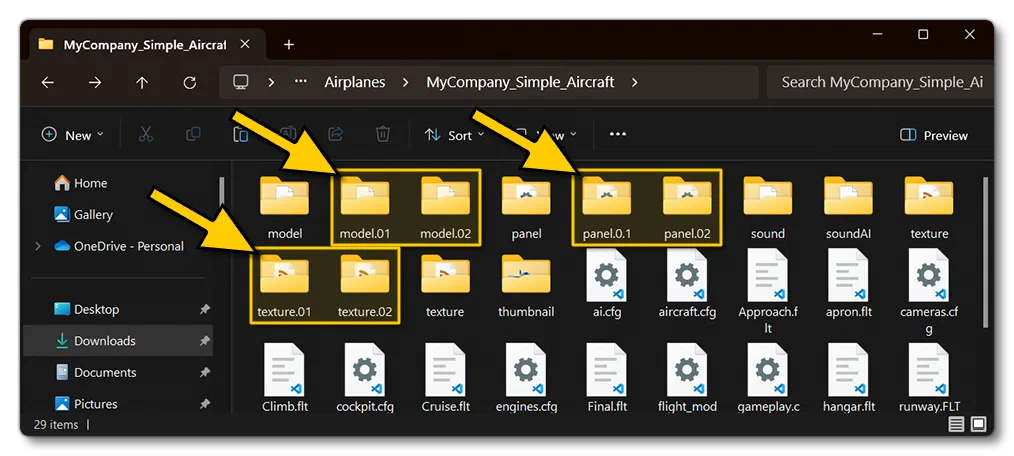The height and width of the screenshot is (456, 1014).
Task: Select the runway.FLT file
Action: point(929,378)
